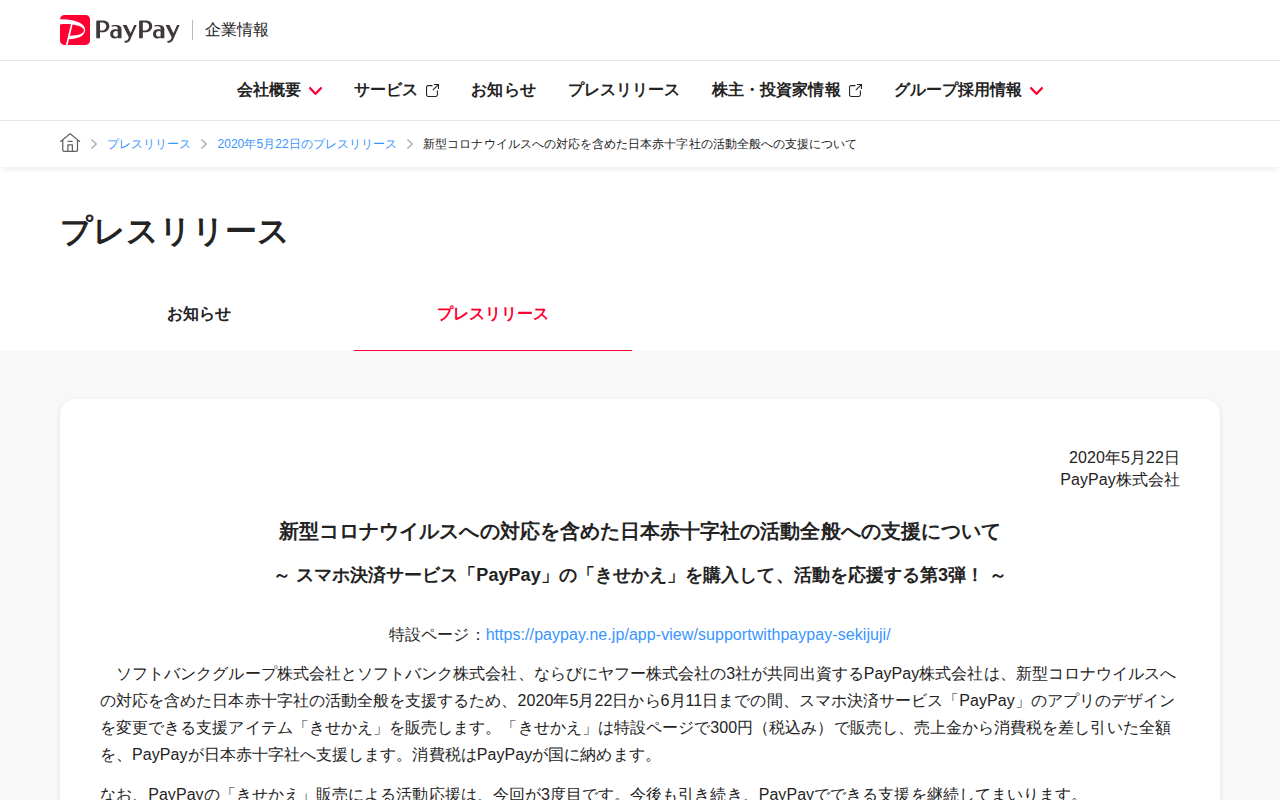
Task: Click the プレスリリース page heading
Action: click(x=174, y=231)
